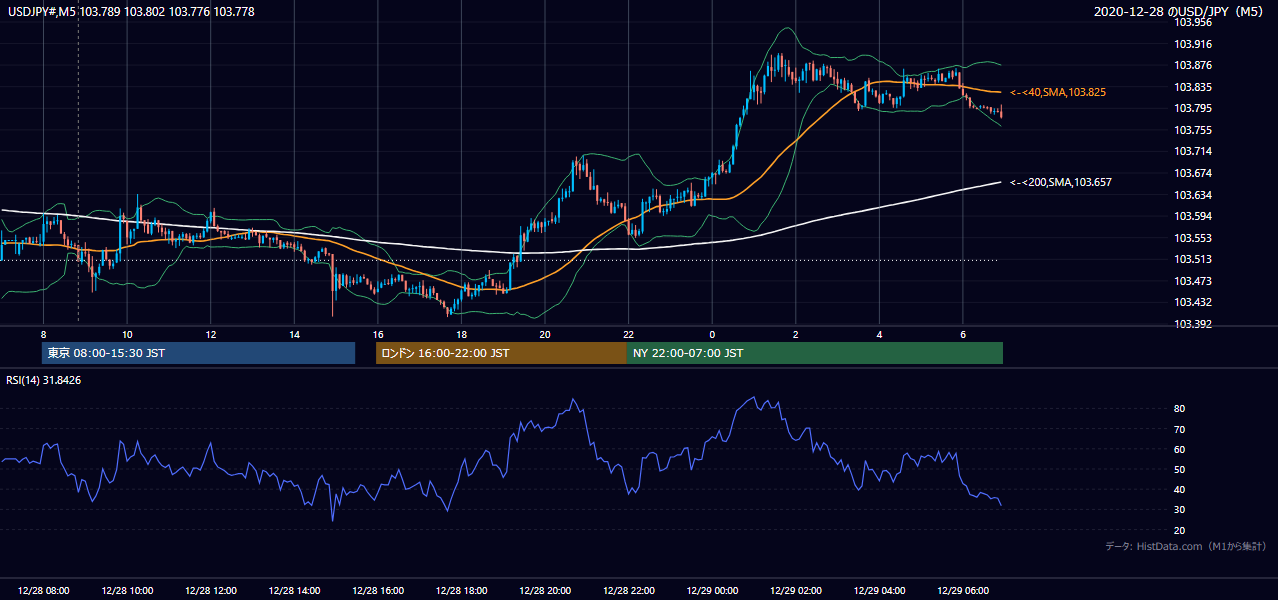Click the RSI 70 level label
1278x600 pixels.
click(x=1180, y=429)
